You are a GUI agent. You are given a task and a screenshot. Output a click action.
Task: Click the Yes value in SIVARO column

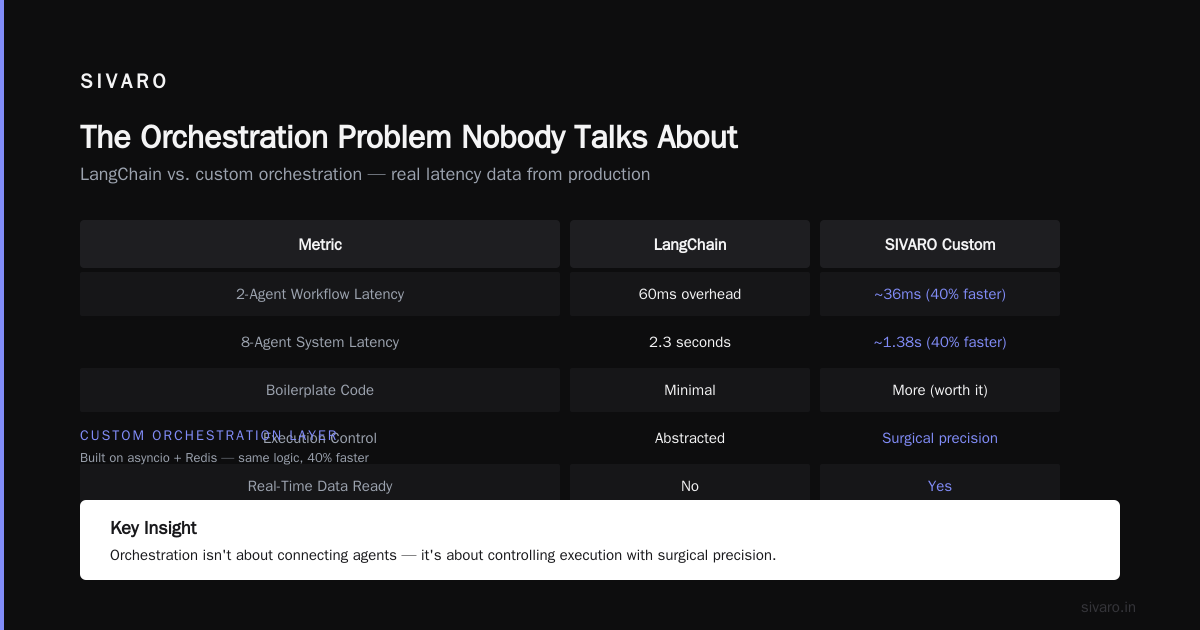click(x=940, y=485)
